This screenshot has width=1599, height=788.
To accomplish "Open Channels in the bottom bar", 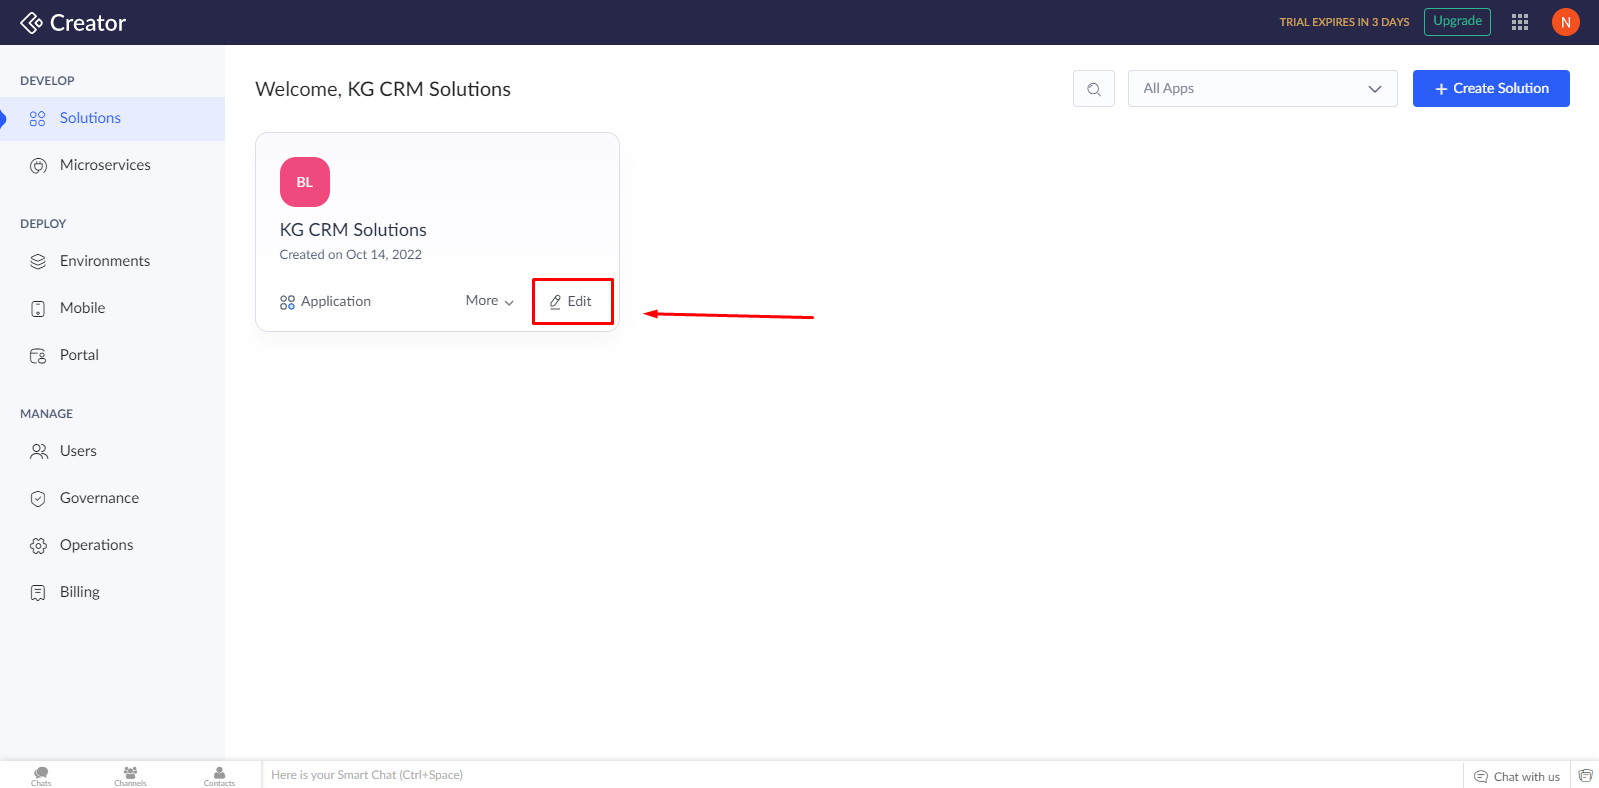I will [130, 775].
